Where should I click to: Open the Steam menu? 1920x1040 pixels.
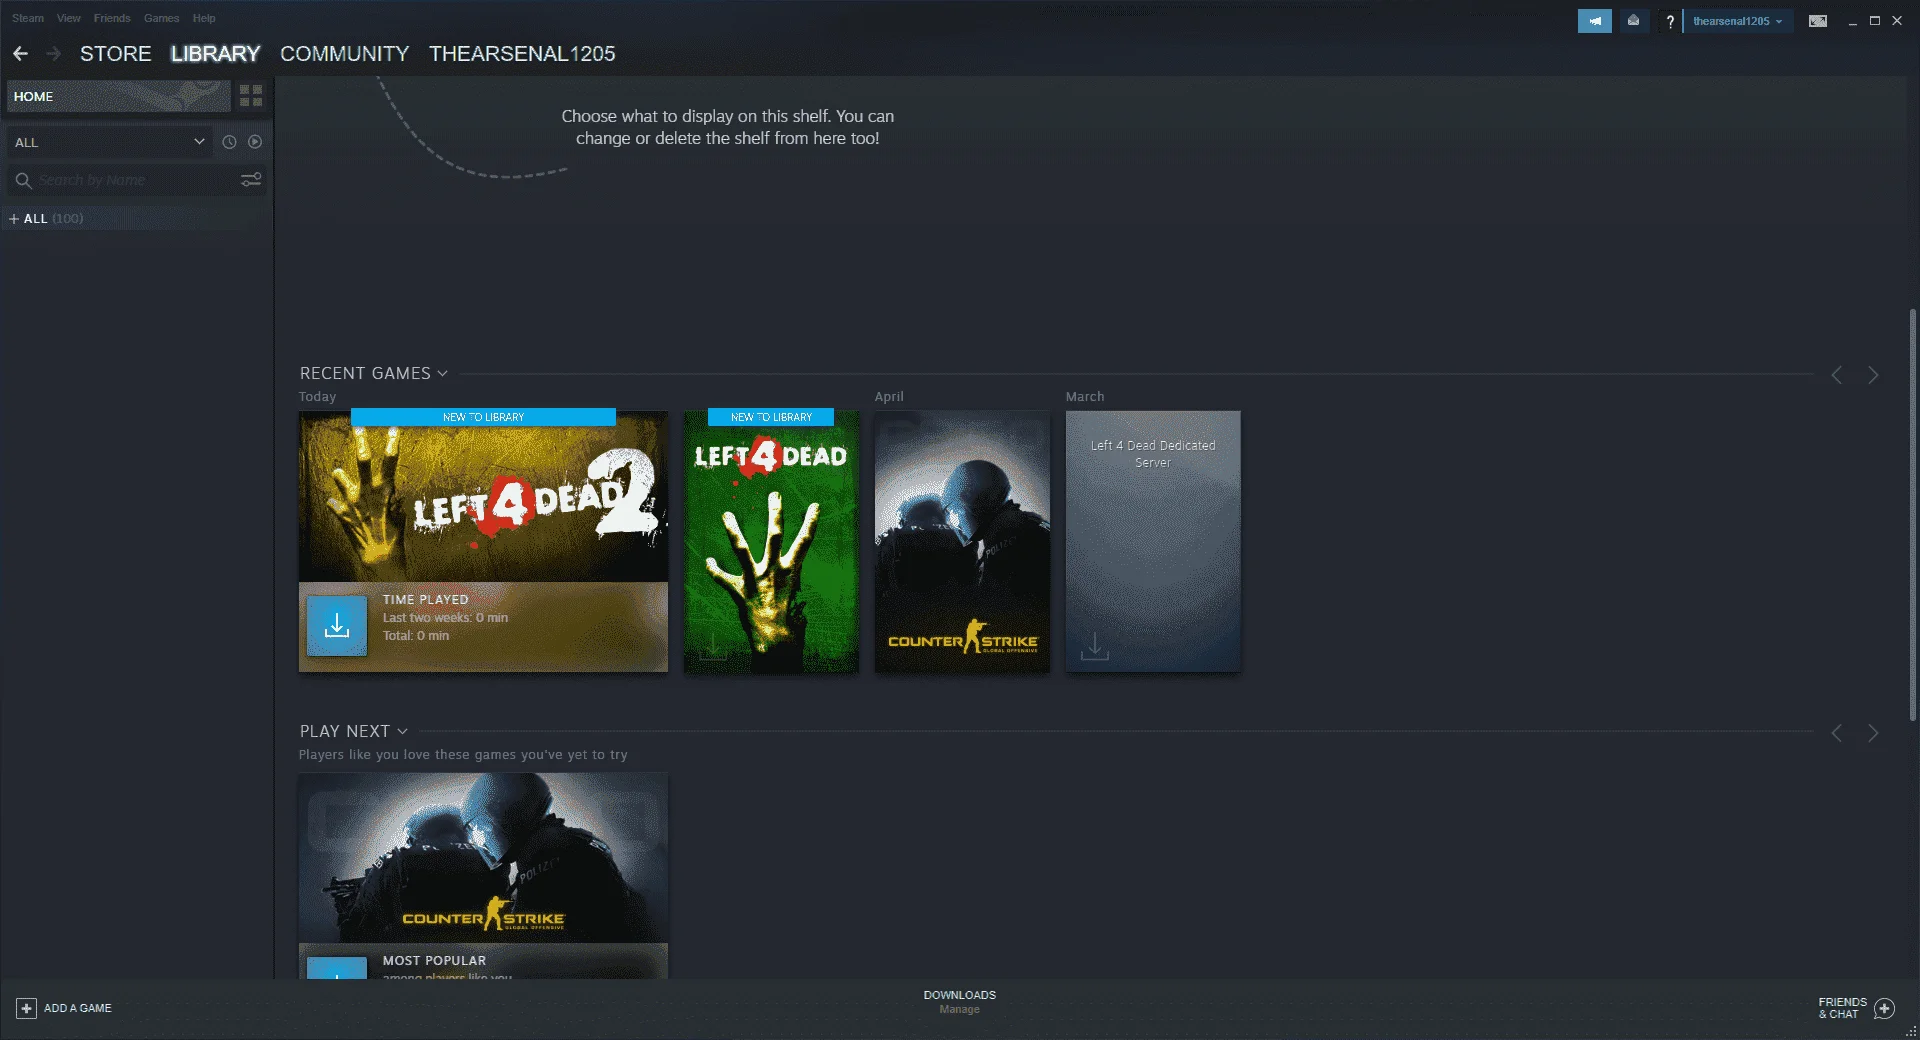(x=28, y=18)
